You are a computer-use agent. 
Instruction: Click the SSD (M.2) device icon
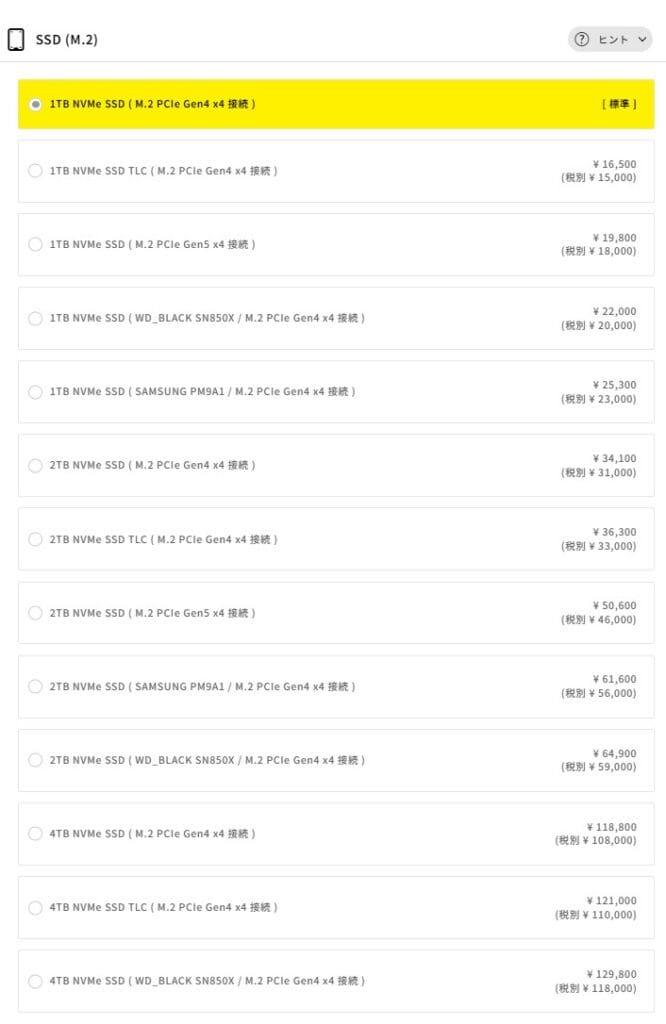(16, 40)
